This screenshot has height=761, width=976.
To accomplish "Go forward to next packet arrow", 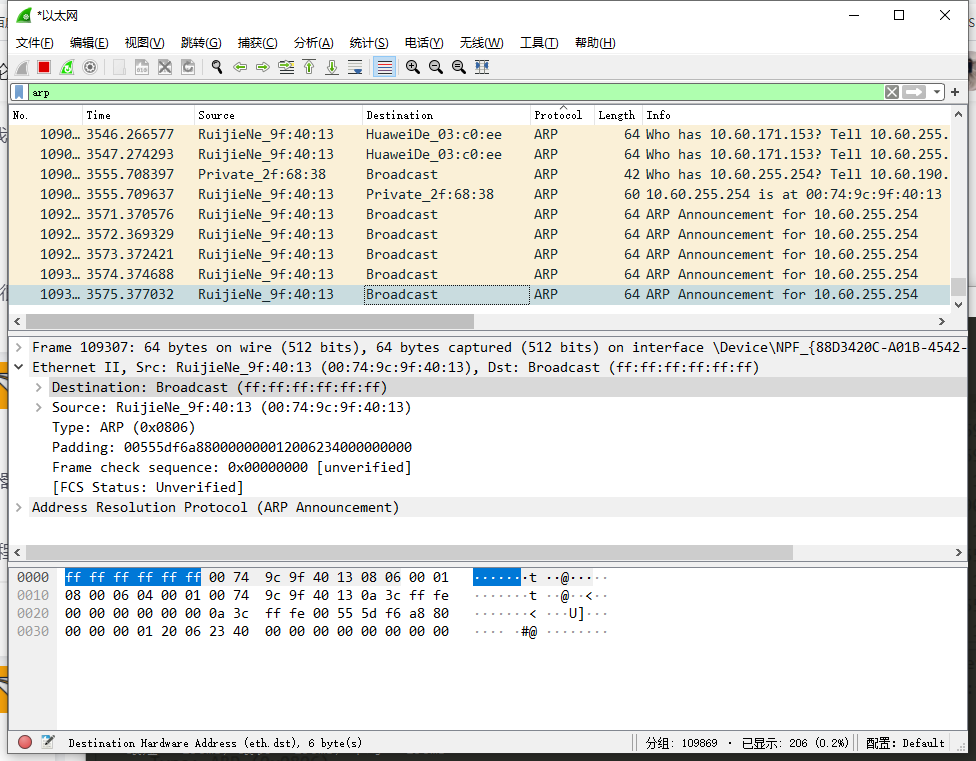I will point(263,67).
